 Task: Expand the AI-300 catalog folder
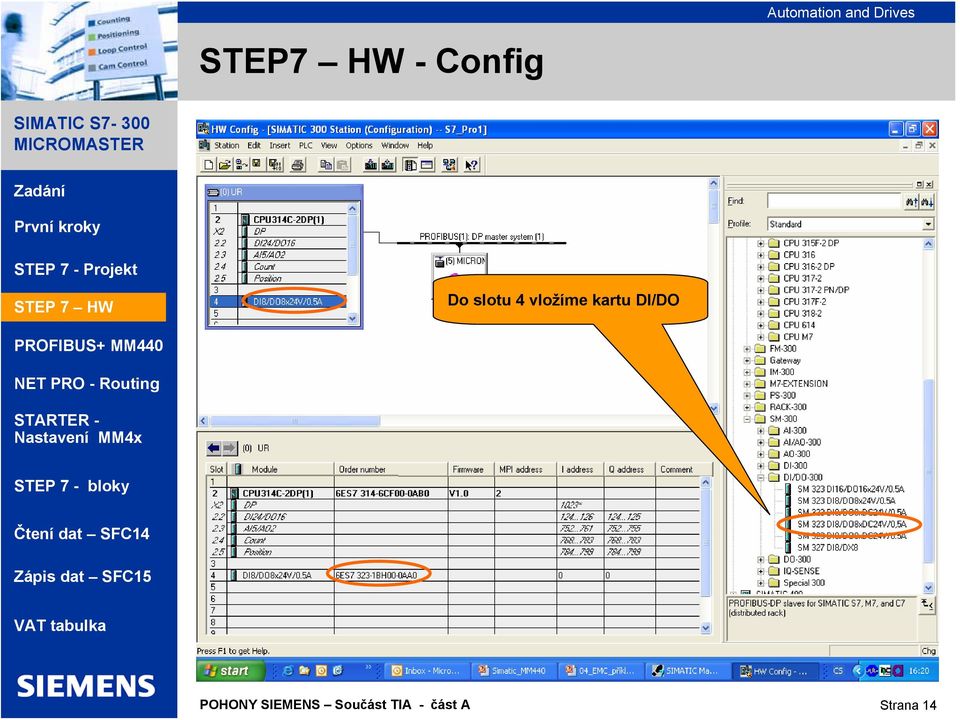pyautogui.click(x=761, y=431)
